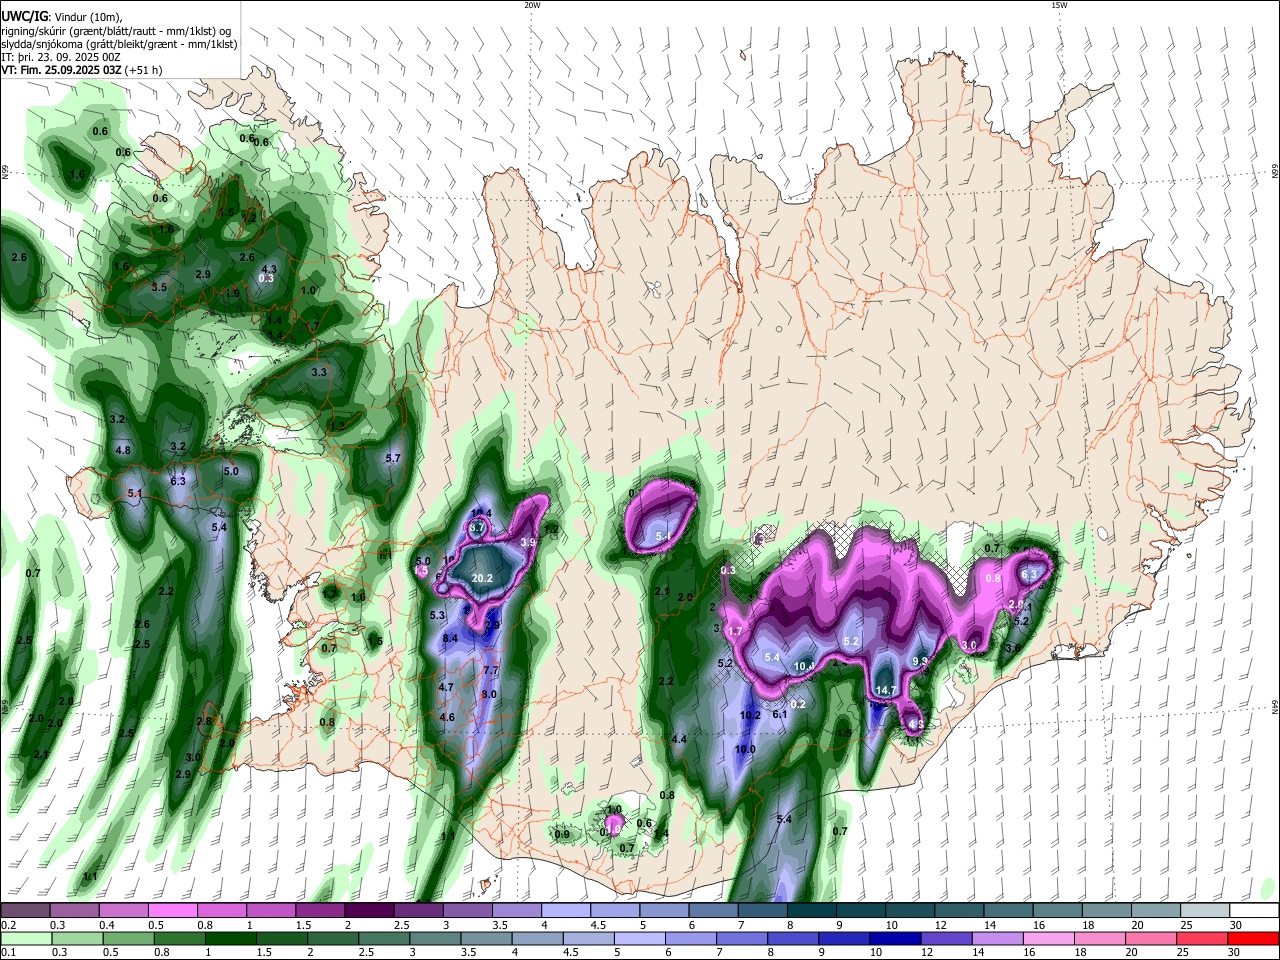Pick the light pink 16 swatch in lower legend

1050,938
